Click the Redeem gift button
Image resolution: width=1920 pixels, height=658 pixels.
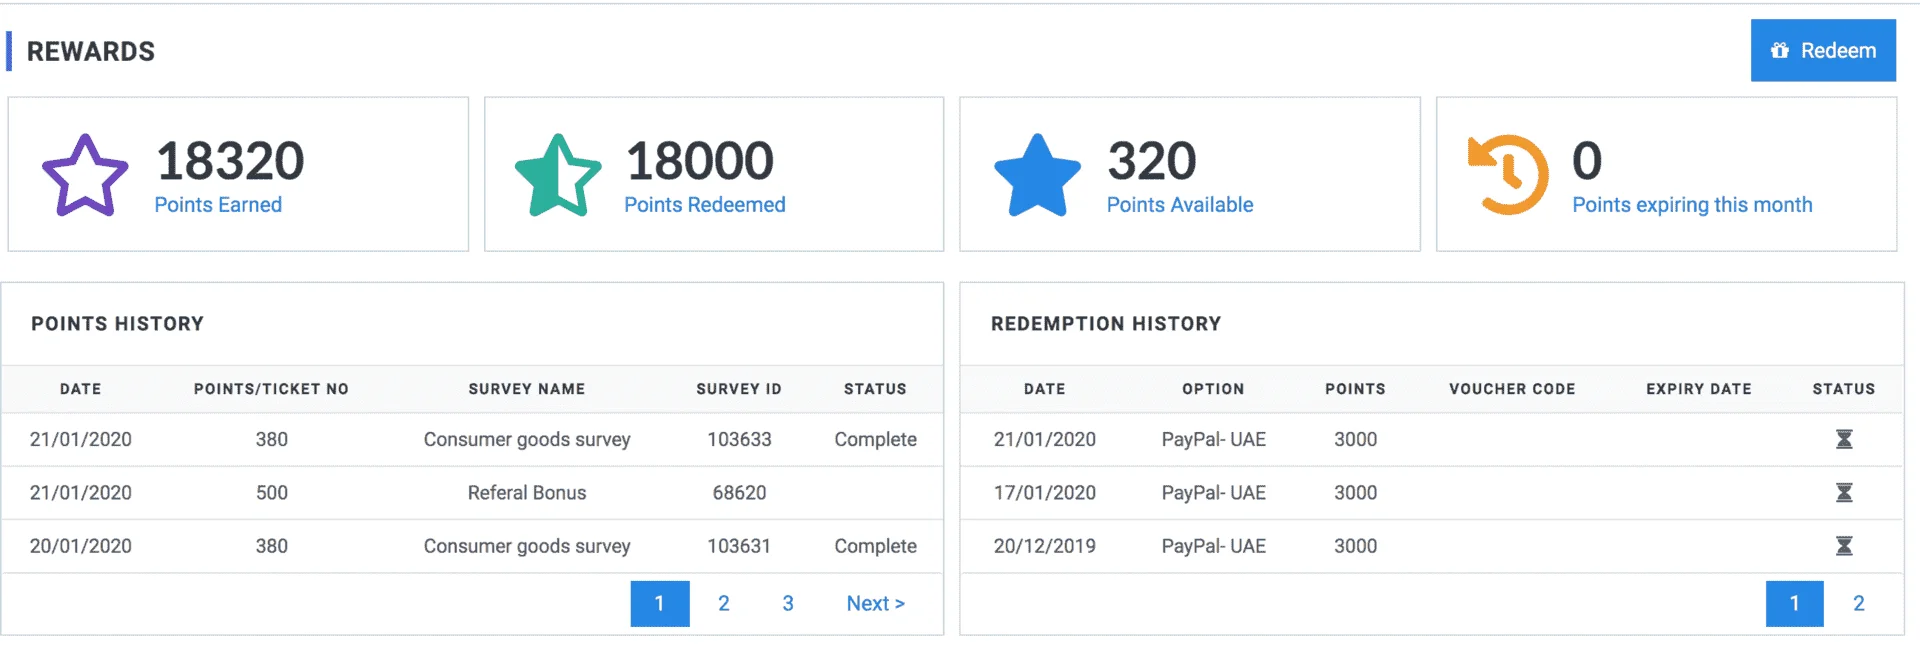[x=1823, y=50]
